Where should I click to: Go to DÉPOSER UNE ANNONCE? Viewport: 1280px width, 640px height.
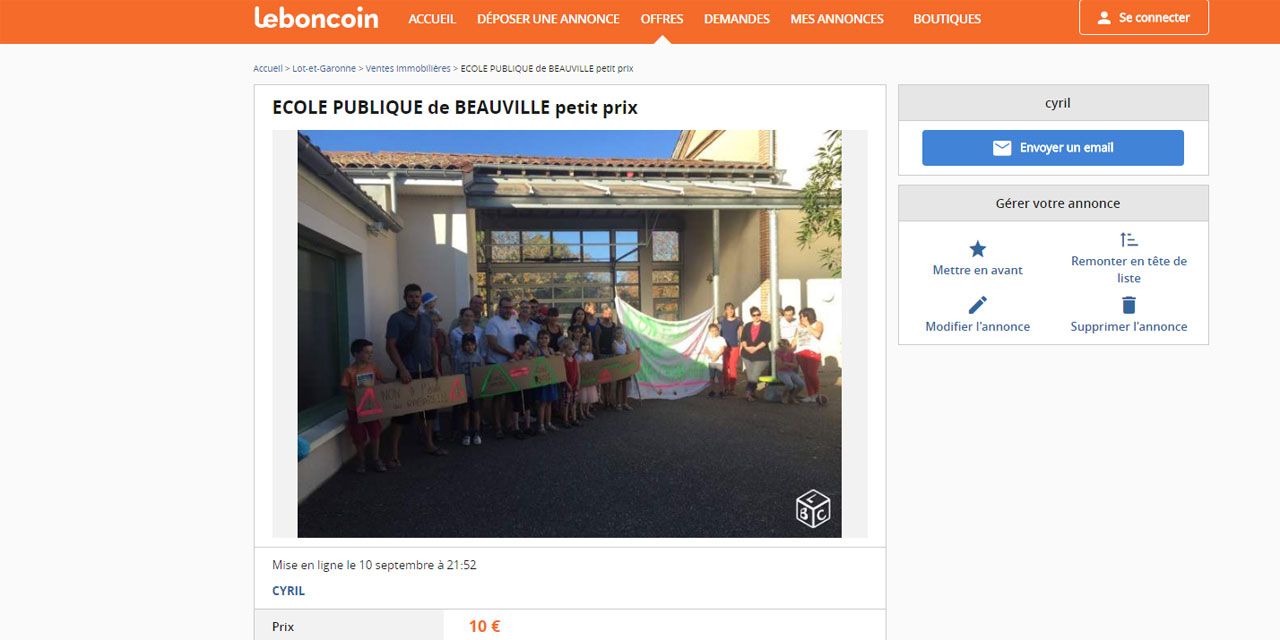(x=548, y=19)
